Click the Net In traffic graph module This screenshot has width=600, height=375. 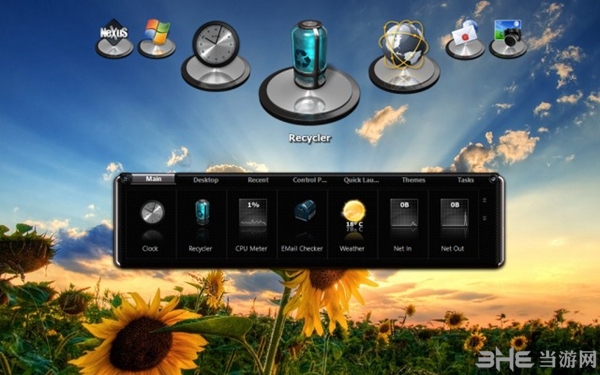pyautogui.click(x=403, y=224)
